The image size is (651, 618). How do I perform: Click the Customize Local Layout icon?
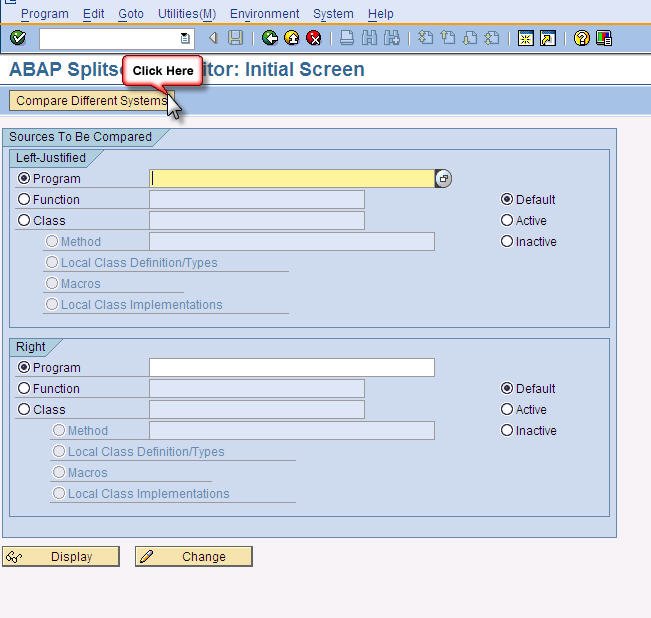pyautogui.click(x=604, y=38)
